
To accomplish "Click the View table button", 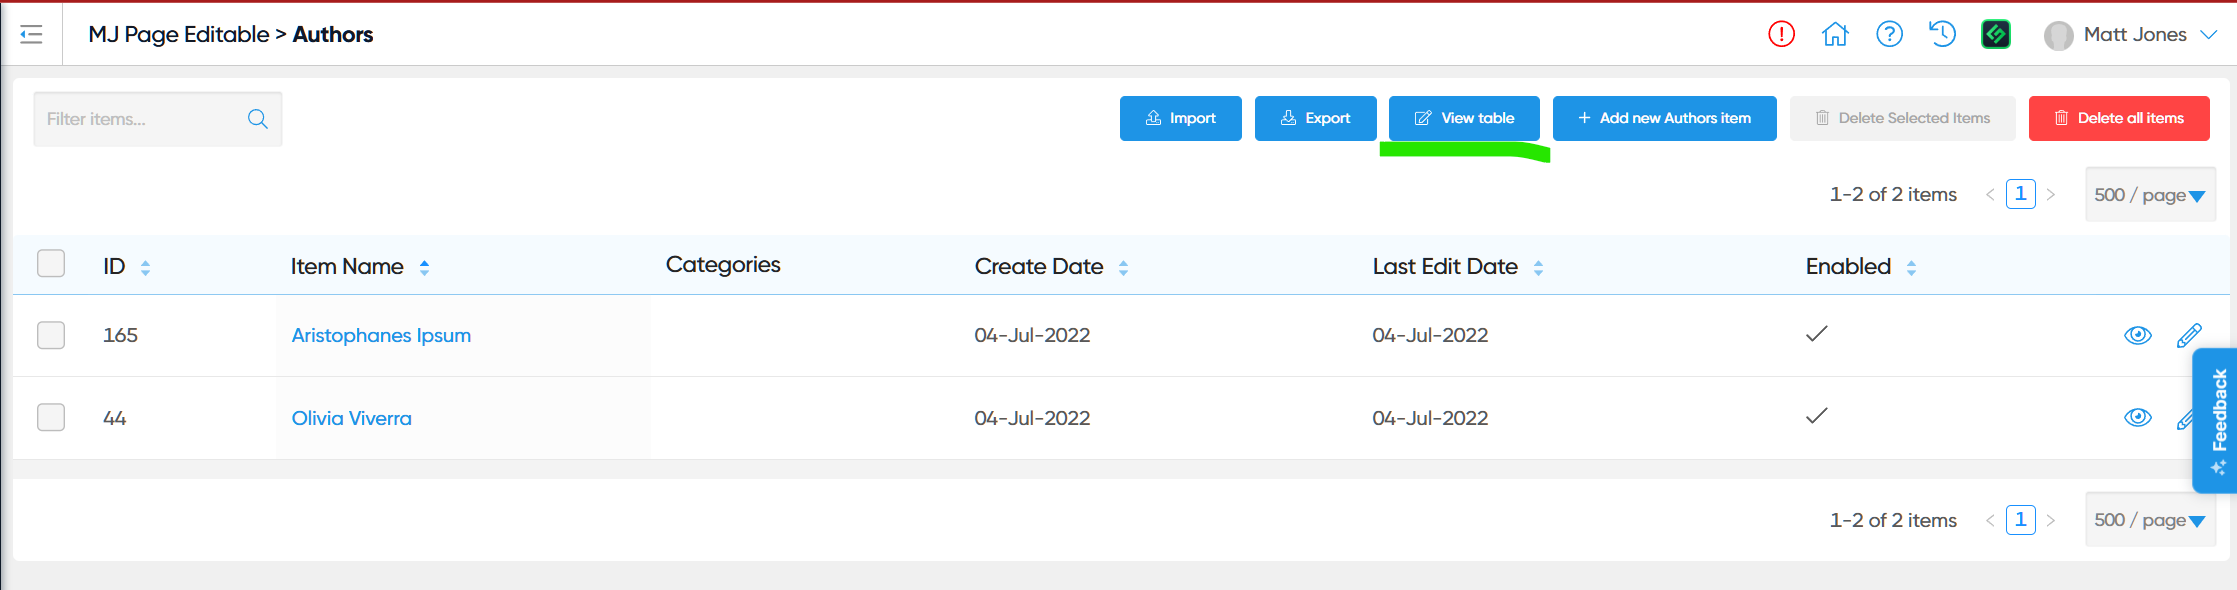I will tap(1463, 118).
